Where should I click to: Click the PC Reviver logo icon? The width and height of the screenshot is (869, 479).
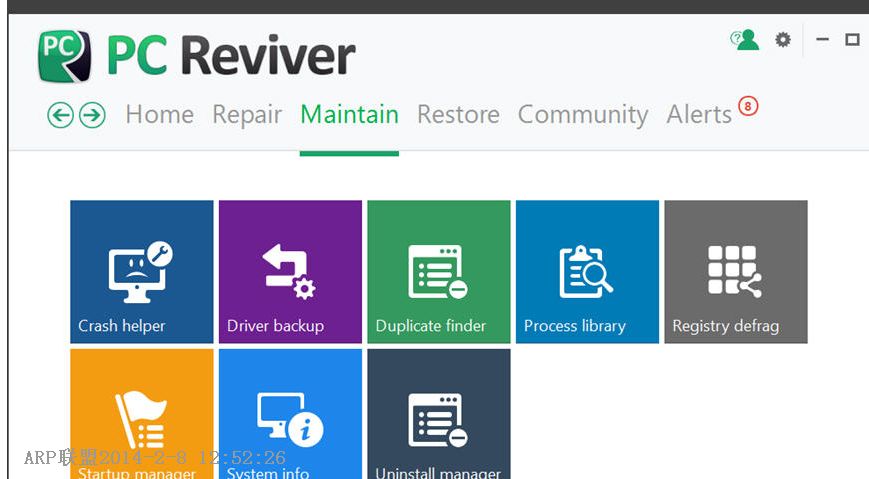[x=64, y=56]
